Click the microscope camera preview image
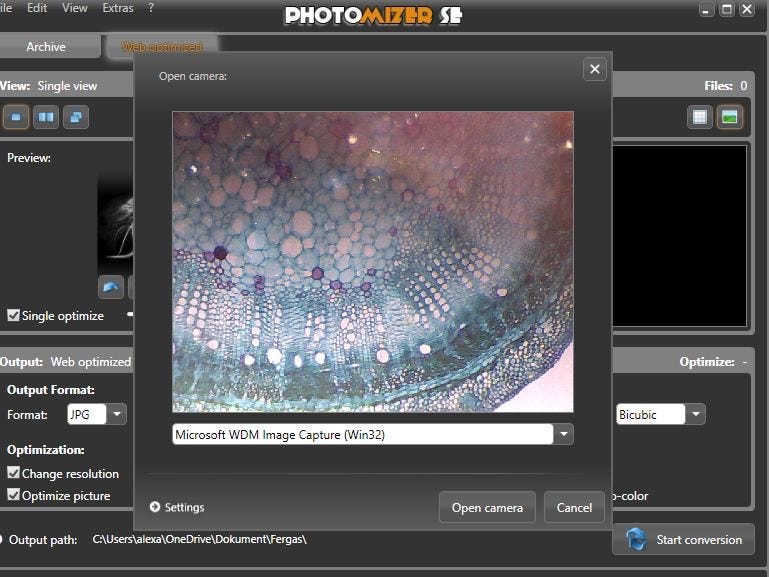 [x=372, y=261]
